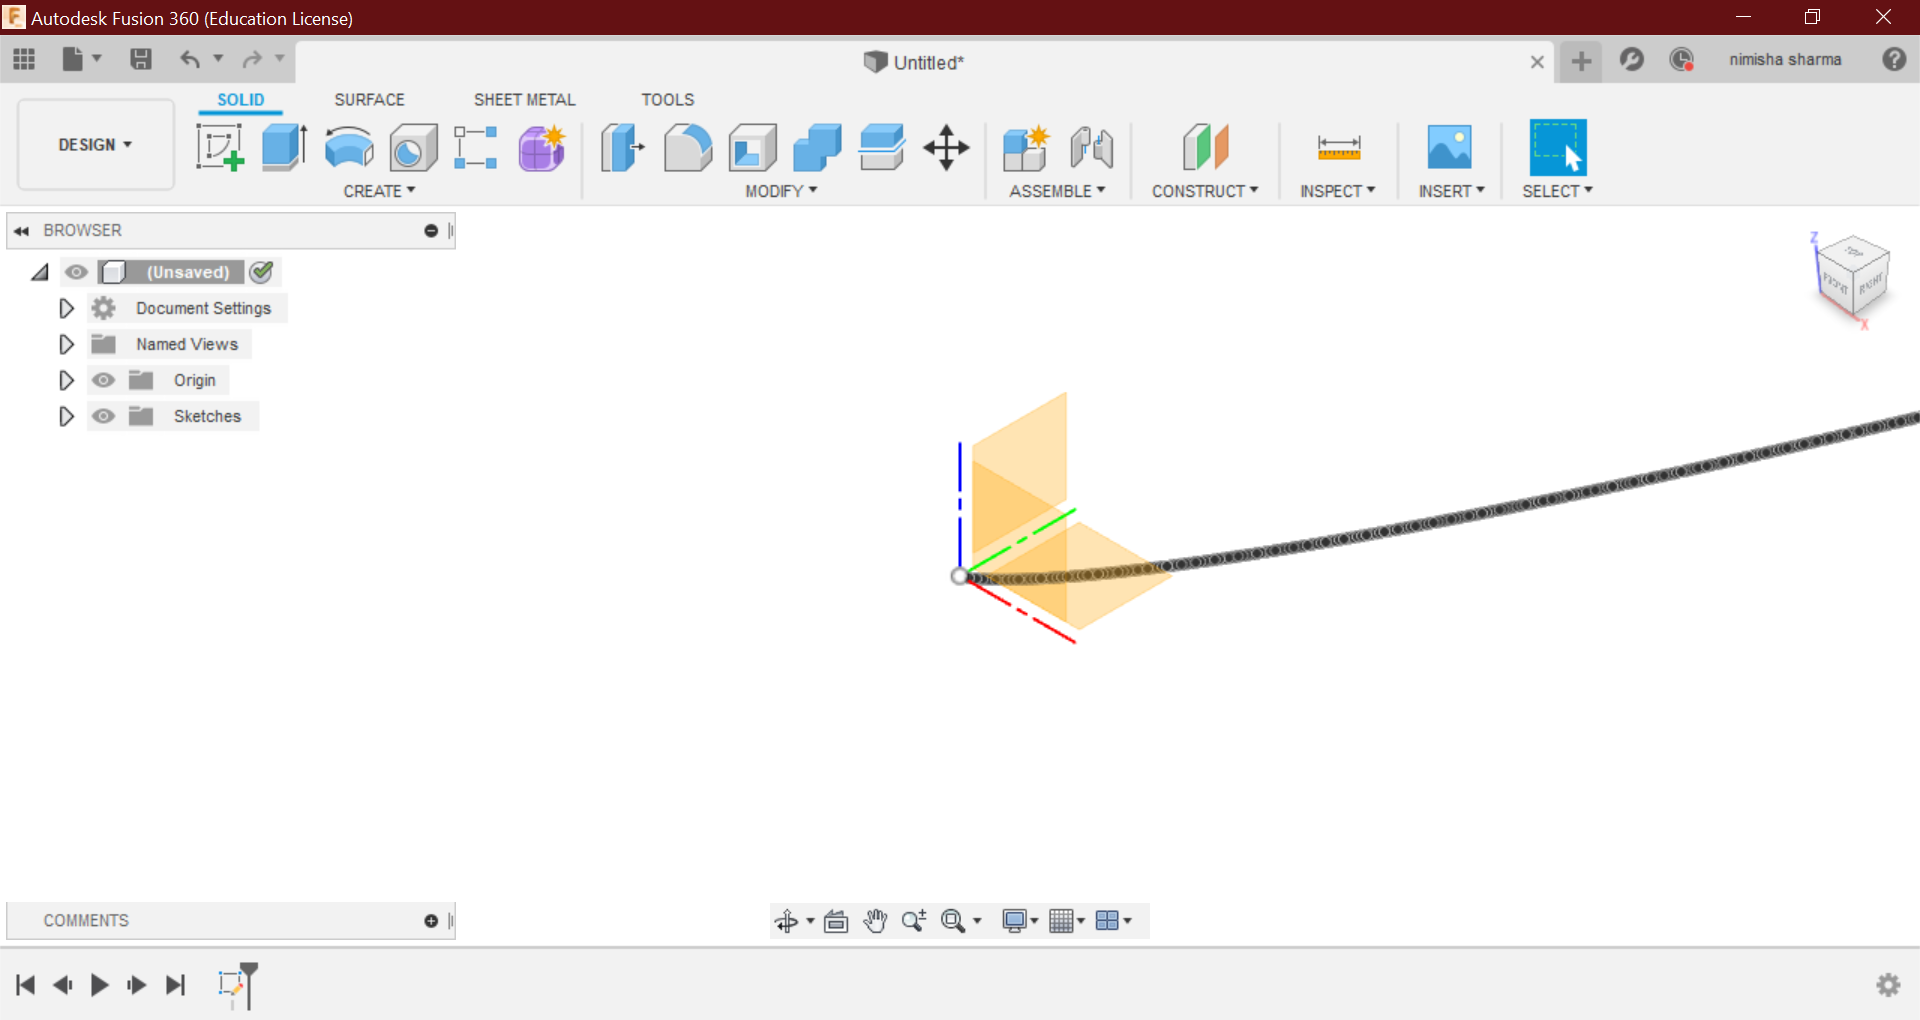Select the Untitled* document tab
The width and height of the screenshot is (1920, 1020).
click(x=914, y=62)
